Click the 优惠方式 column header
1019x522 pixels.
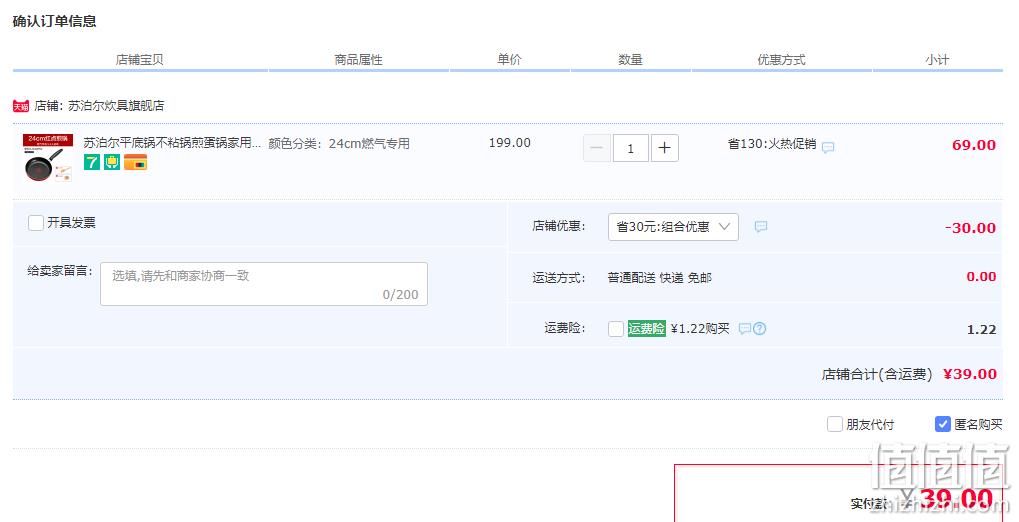tap(782, 60)
